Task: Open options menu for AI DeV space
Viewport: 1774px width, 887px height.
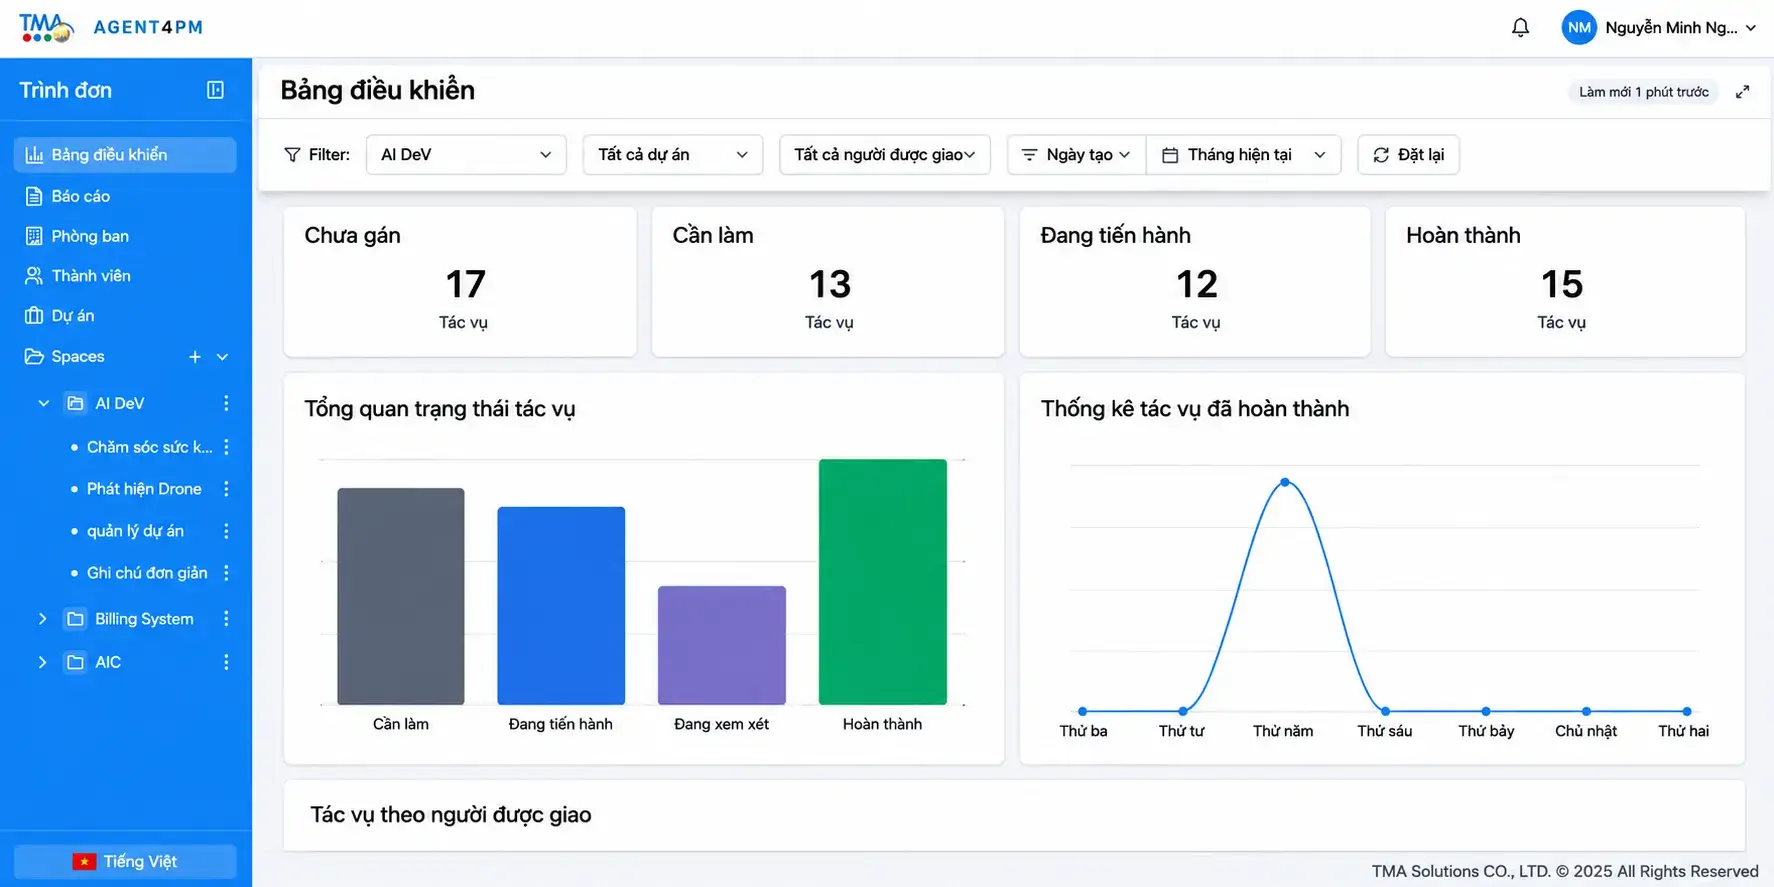Action: [x=226, y=403]
